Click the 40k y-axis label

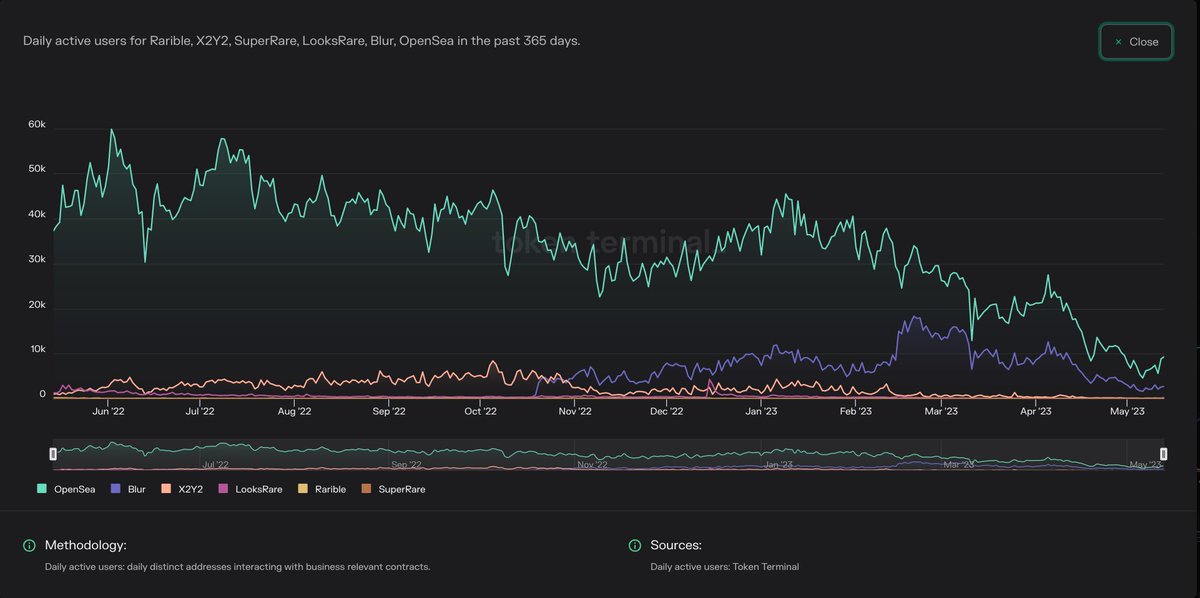pyautogui.click(x=37, y=214)
